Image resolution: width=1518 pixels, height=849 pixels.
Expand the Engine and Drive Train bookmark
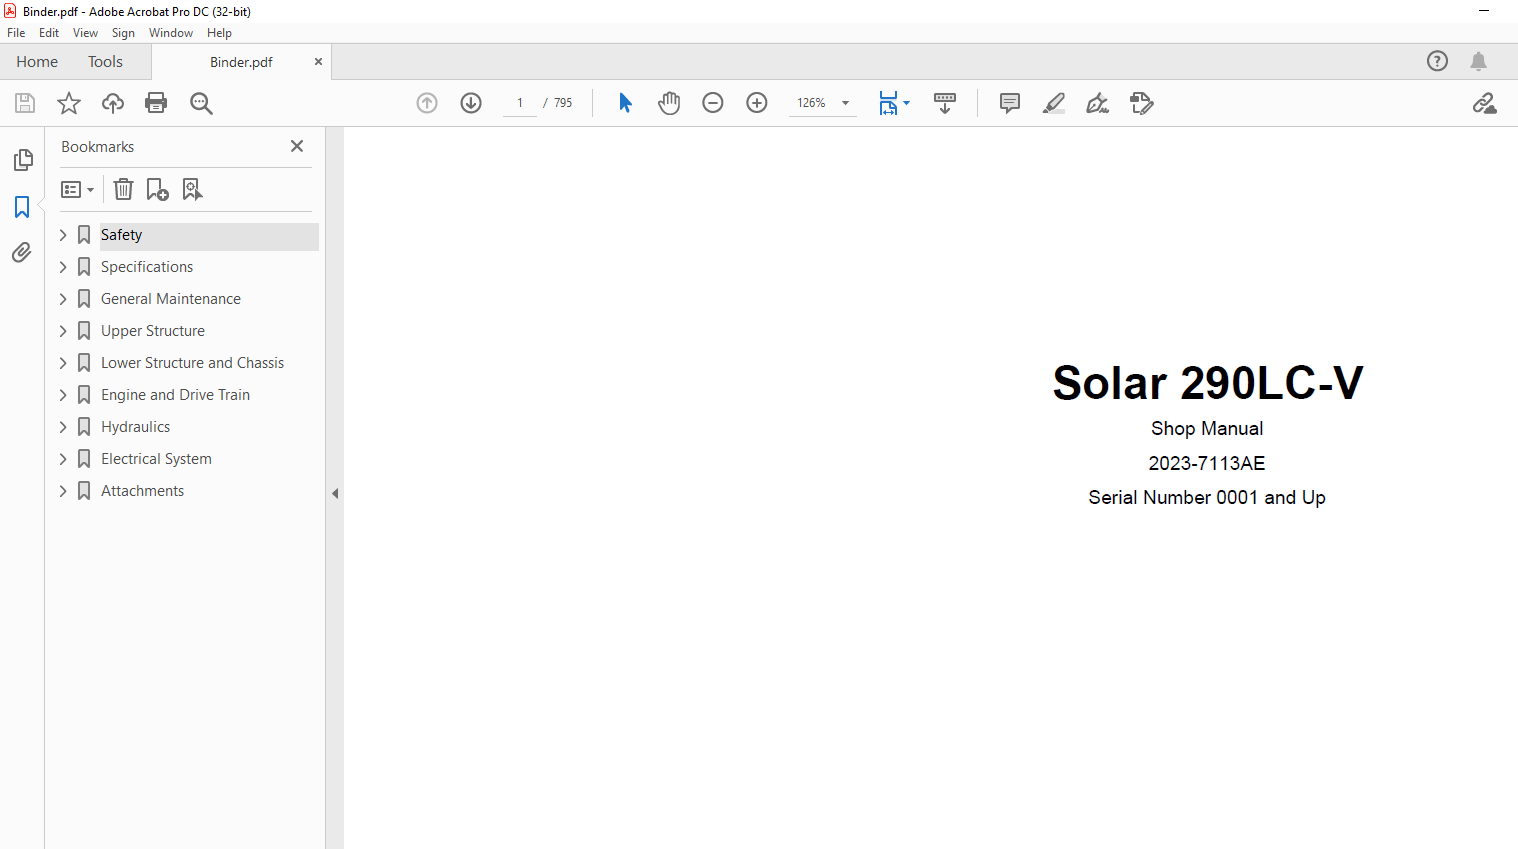click(x=63, y=395)
